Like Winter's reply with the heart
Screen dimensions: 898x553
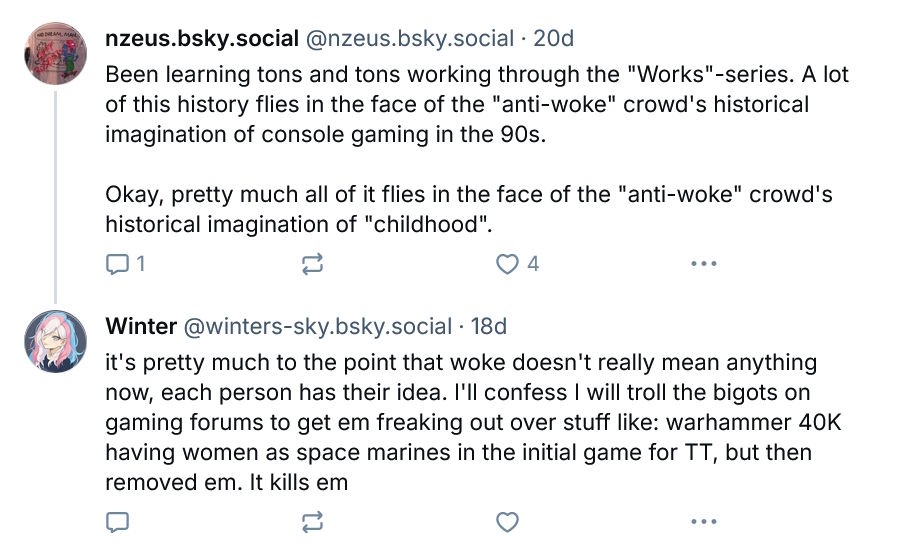tap(507, 522)
